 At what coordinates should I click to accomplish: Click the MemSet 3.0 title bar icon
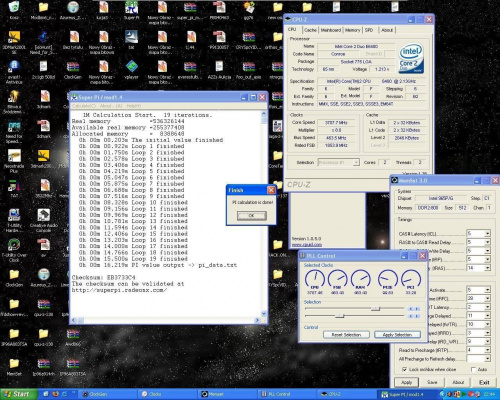[395, 180]
